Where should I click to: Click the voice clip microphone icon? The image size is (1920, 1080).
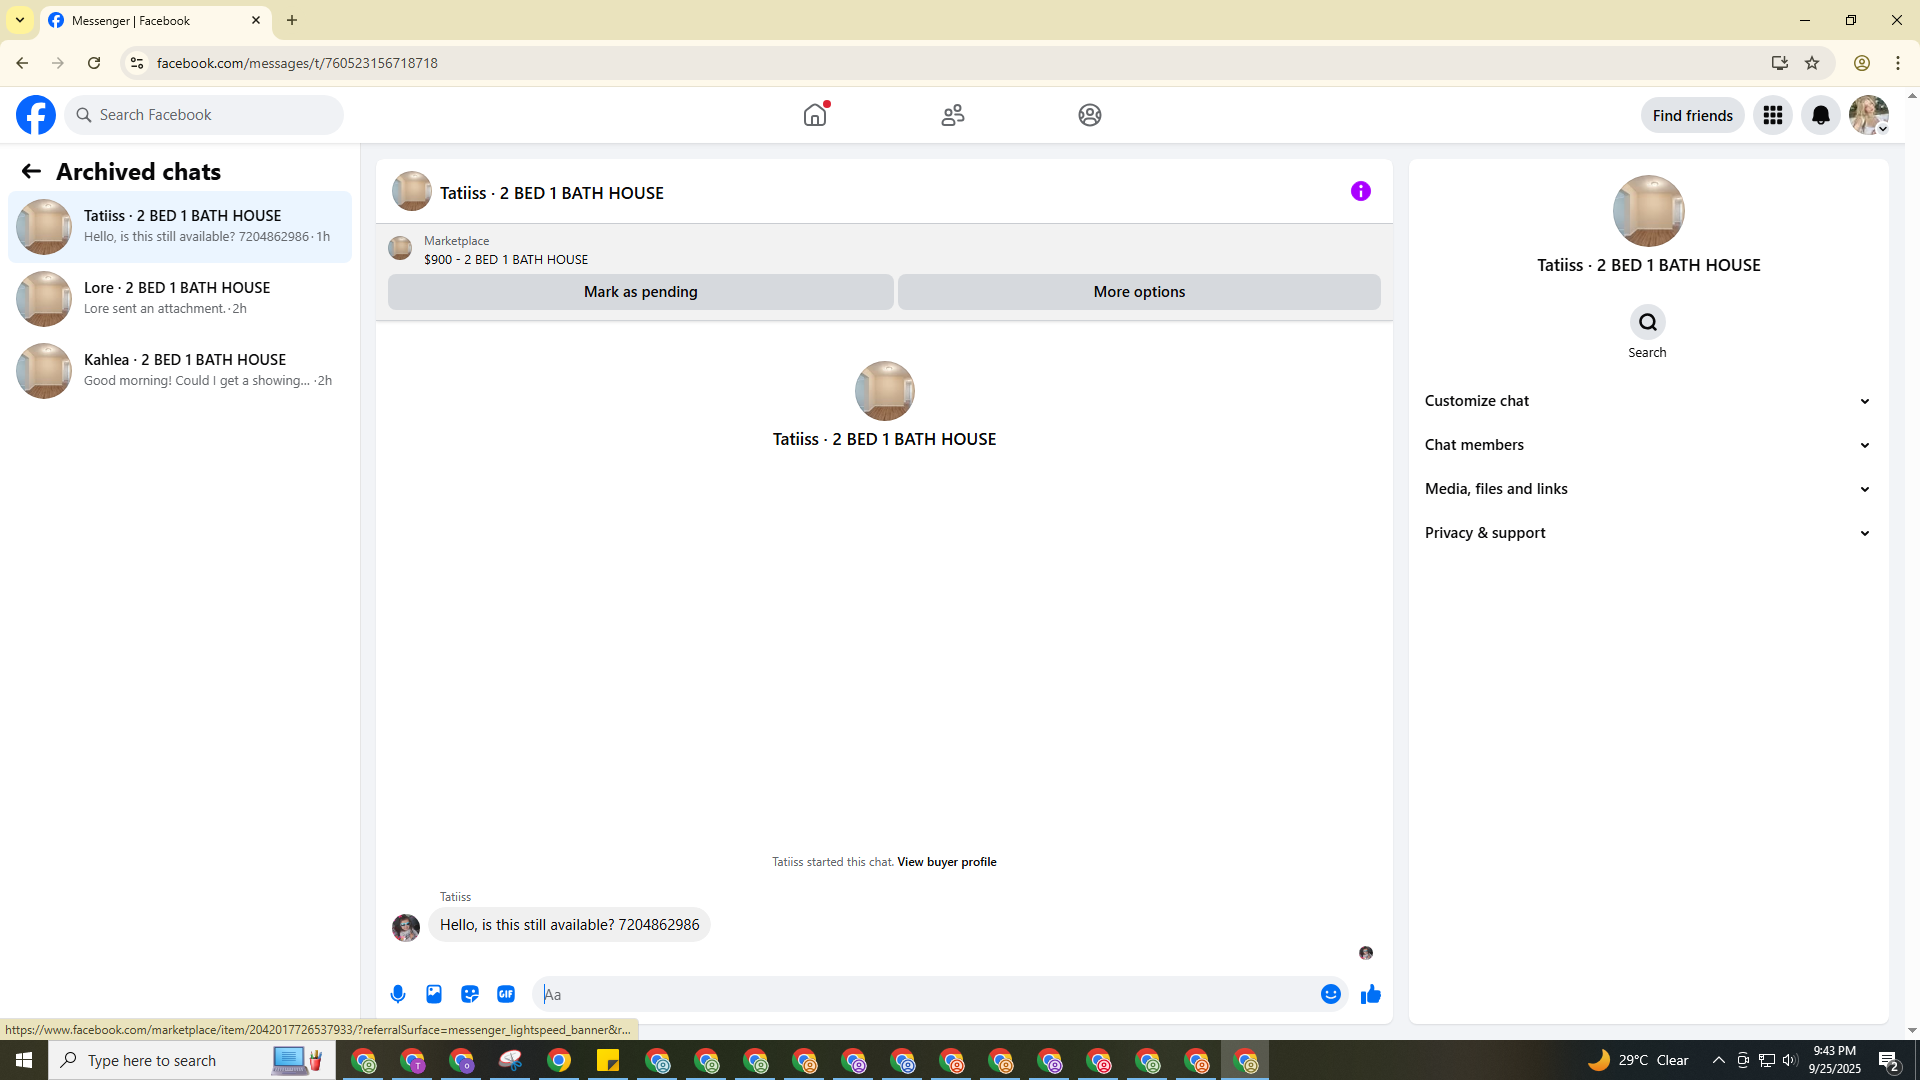[398, 994]
